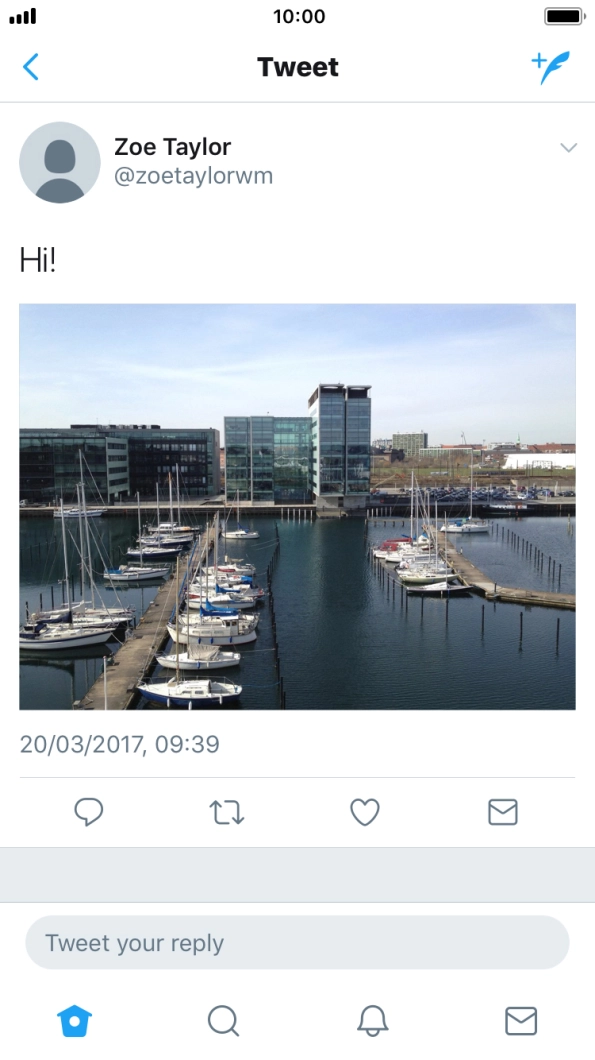Image resolution: width=595 pixels, height=1060 pixels.
Task: Open the tweet options chevron menu
Action: coord(569,147)
